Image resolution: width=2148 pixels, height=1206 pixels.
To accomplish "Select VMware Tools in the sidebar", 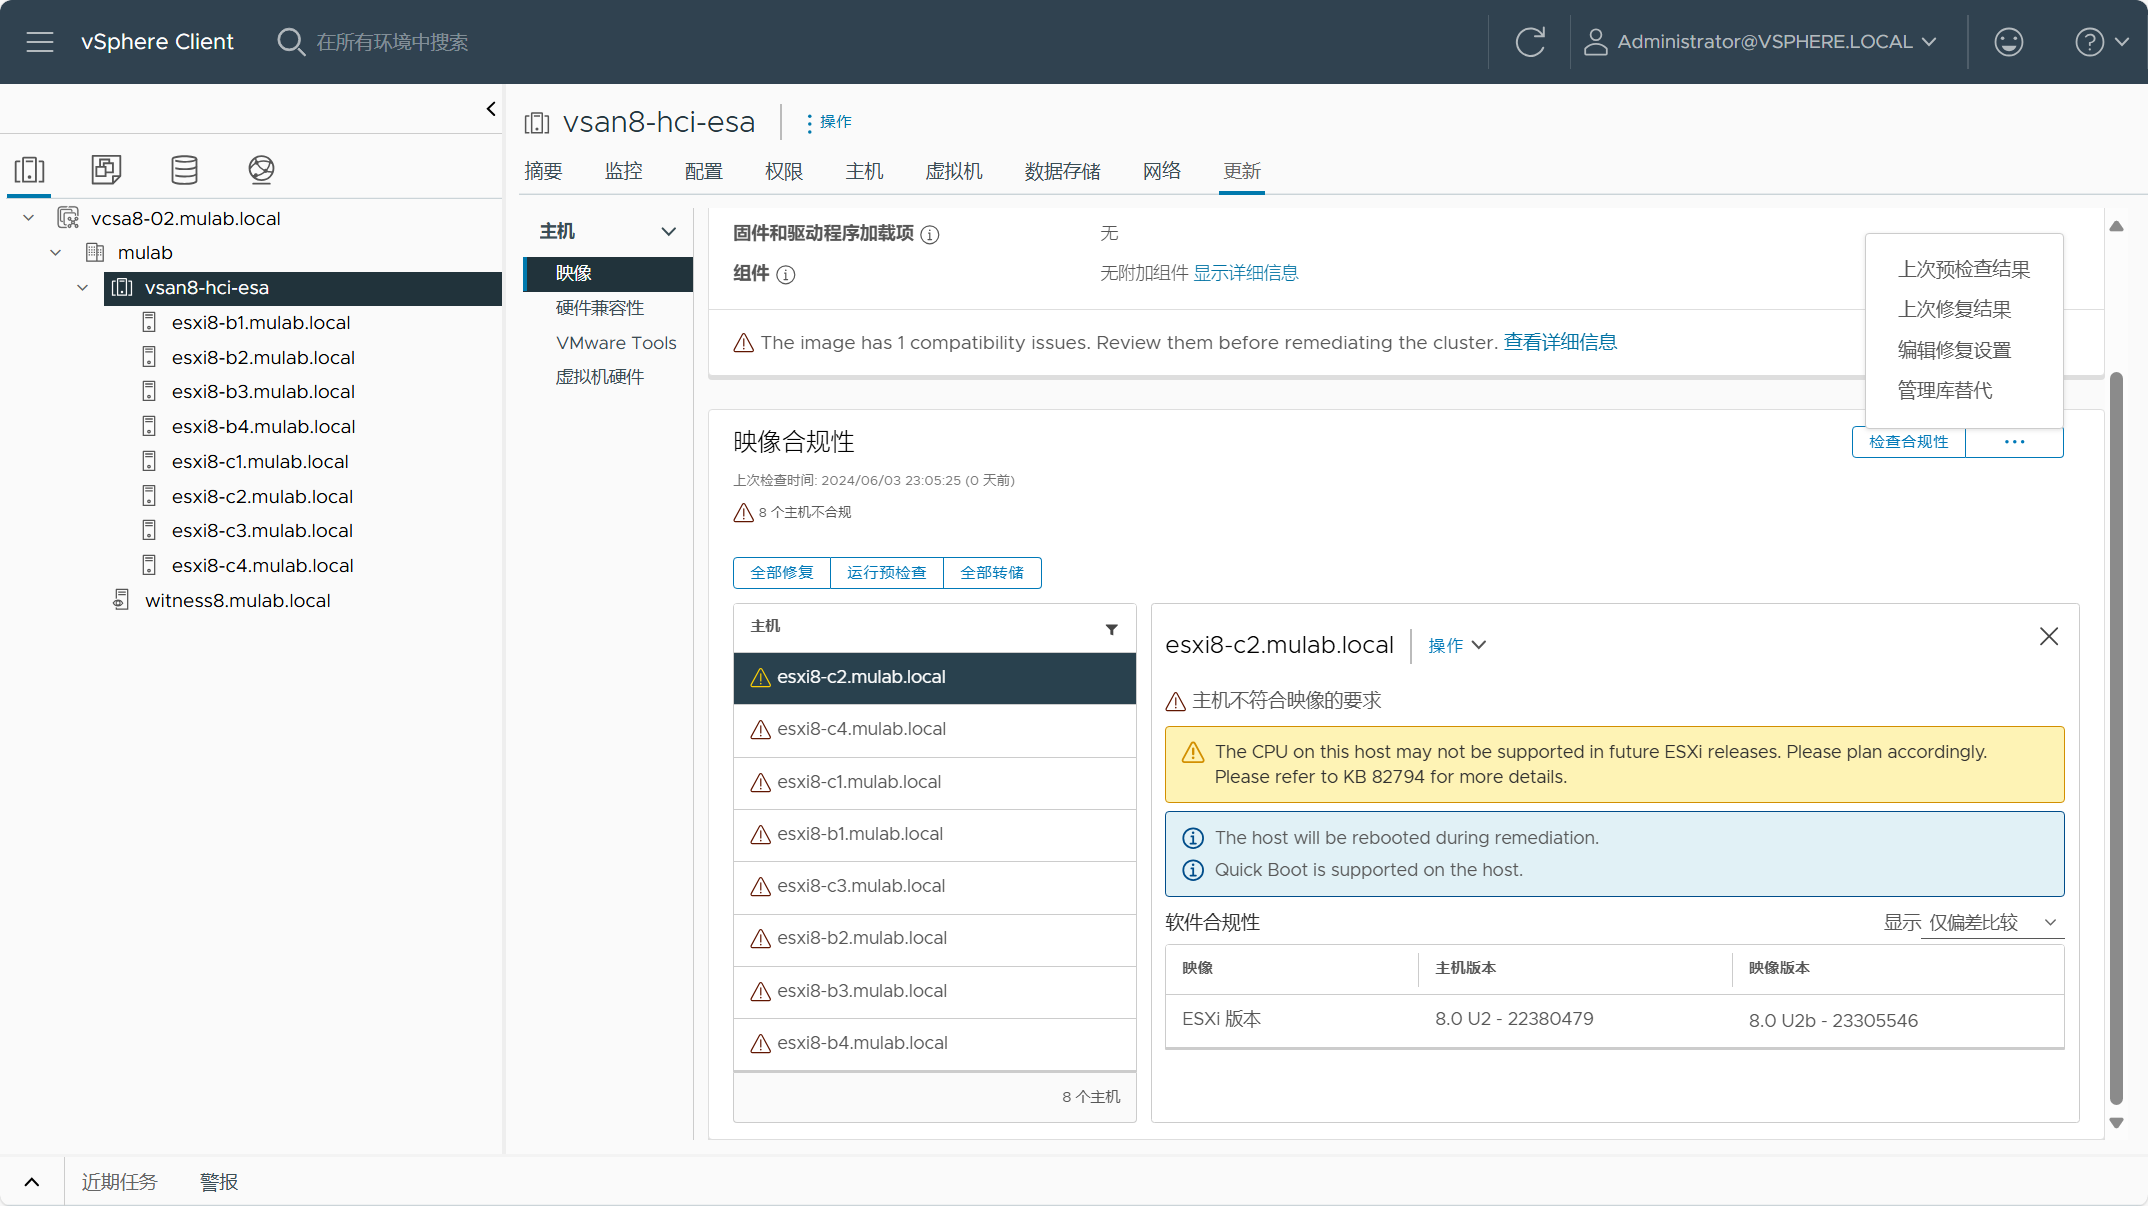I will tap(616, 343).
